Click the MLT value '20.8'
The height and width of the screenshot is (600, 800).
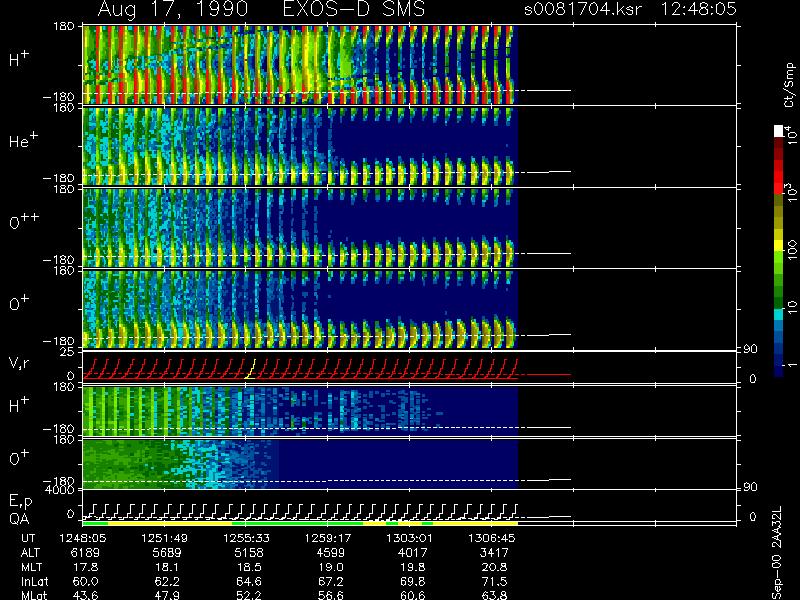pyautogui.click(x=494, y=567)
